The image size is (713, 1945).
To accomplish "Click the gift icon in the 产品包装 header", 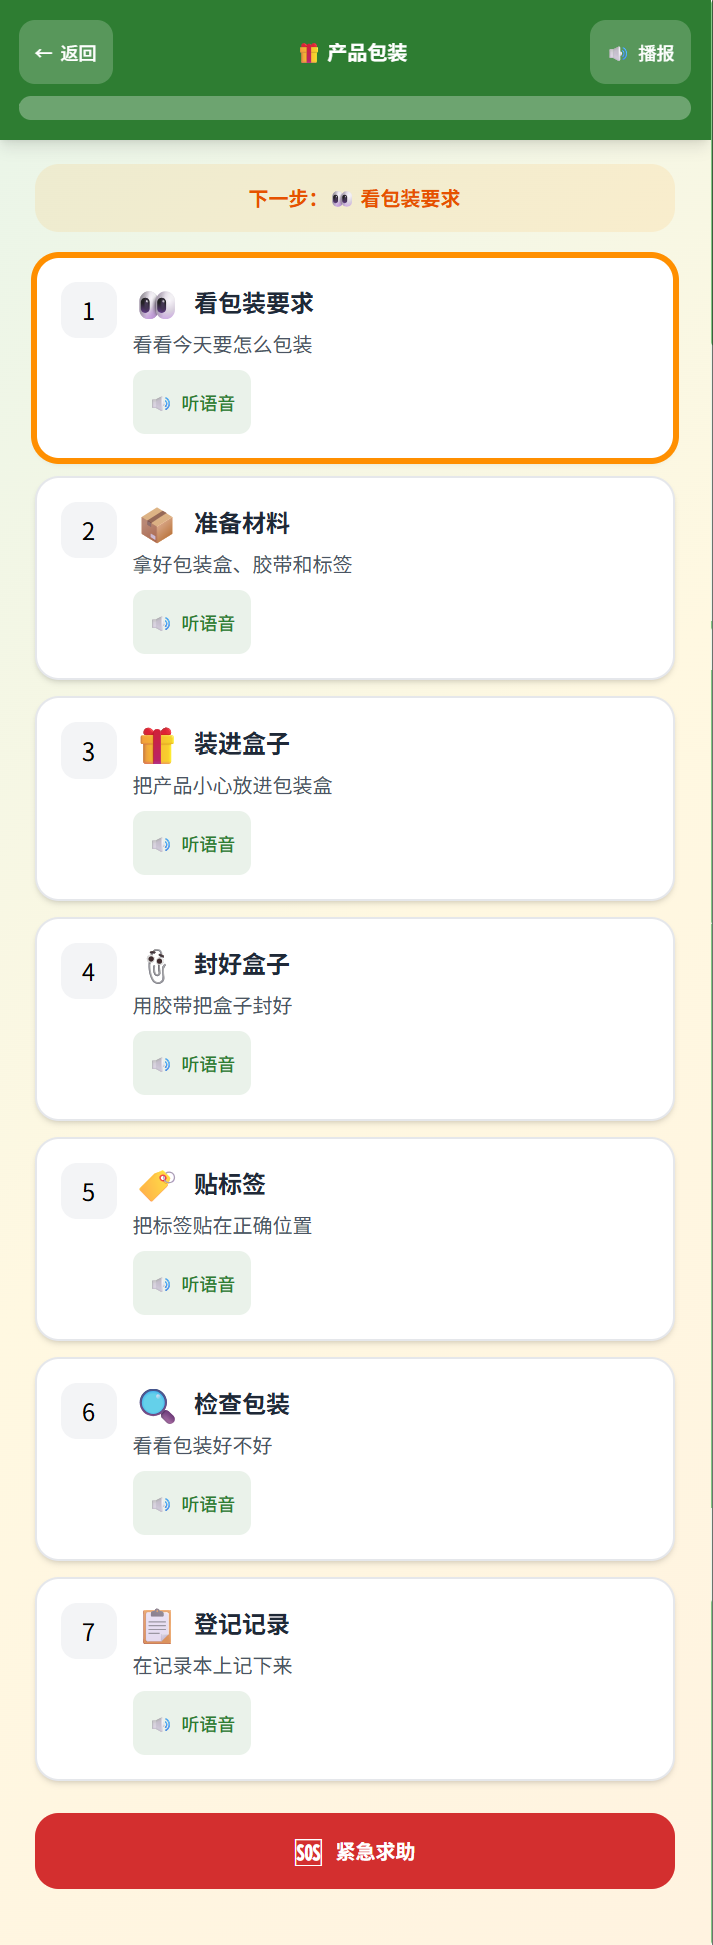I will click(309, 53).
